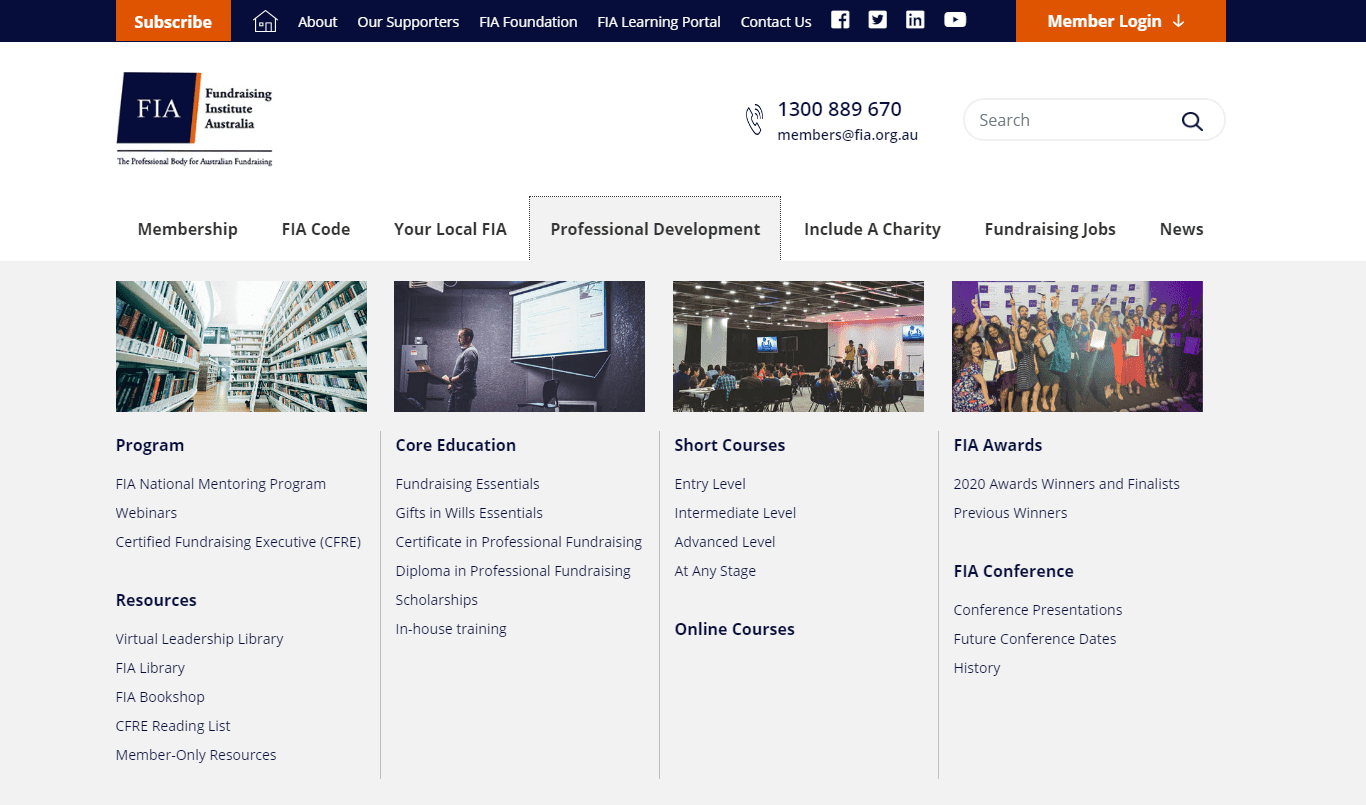Open Include A Charity menu
The height and width of the screenshot is (805, 1366).
tap(872, 229)
